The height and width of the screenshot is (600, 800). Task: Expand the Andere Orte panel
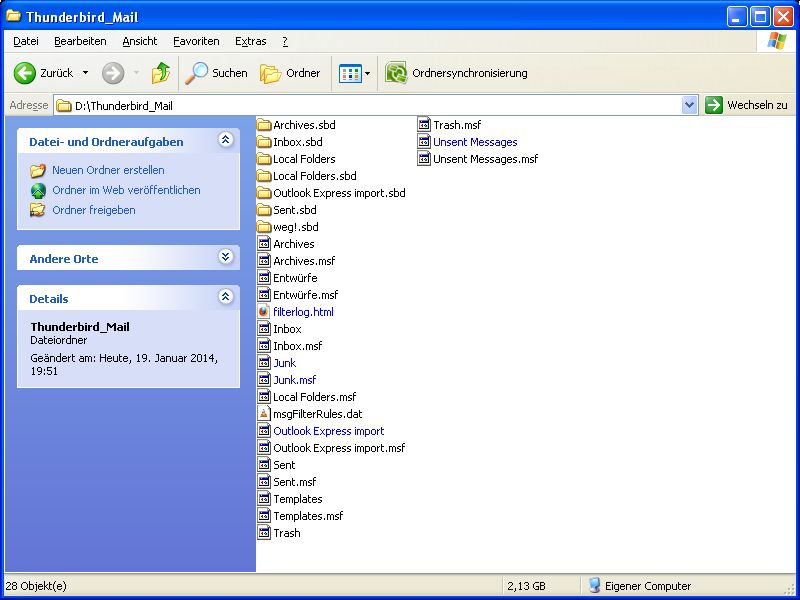click(225, 258)
